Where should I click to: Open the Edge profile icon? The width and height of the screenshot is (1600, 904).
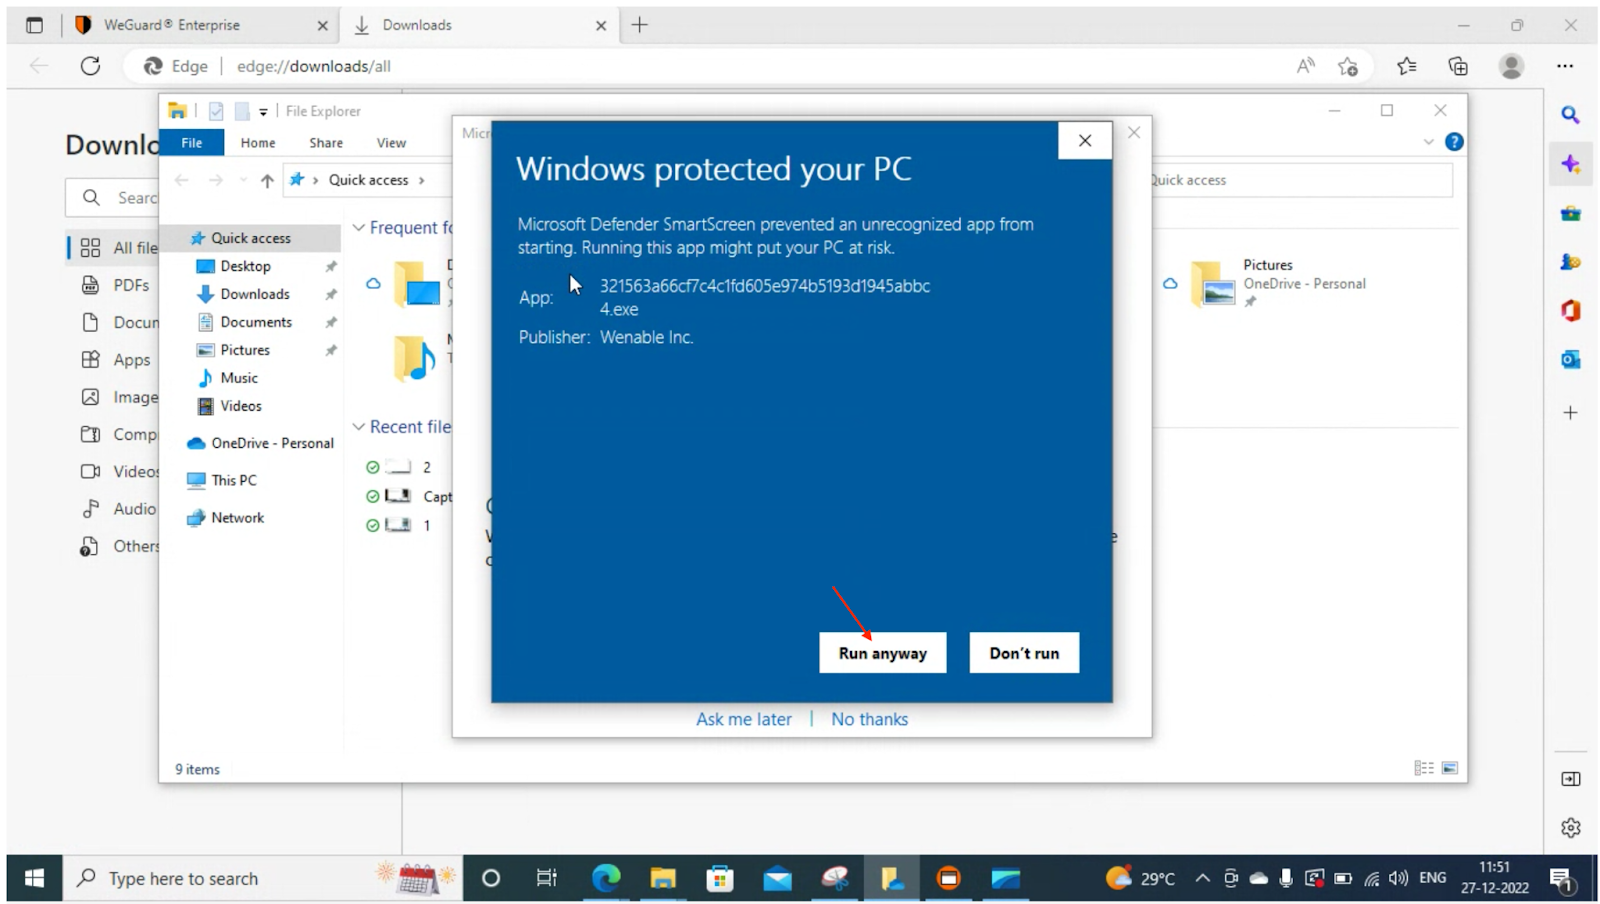1511,66
